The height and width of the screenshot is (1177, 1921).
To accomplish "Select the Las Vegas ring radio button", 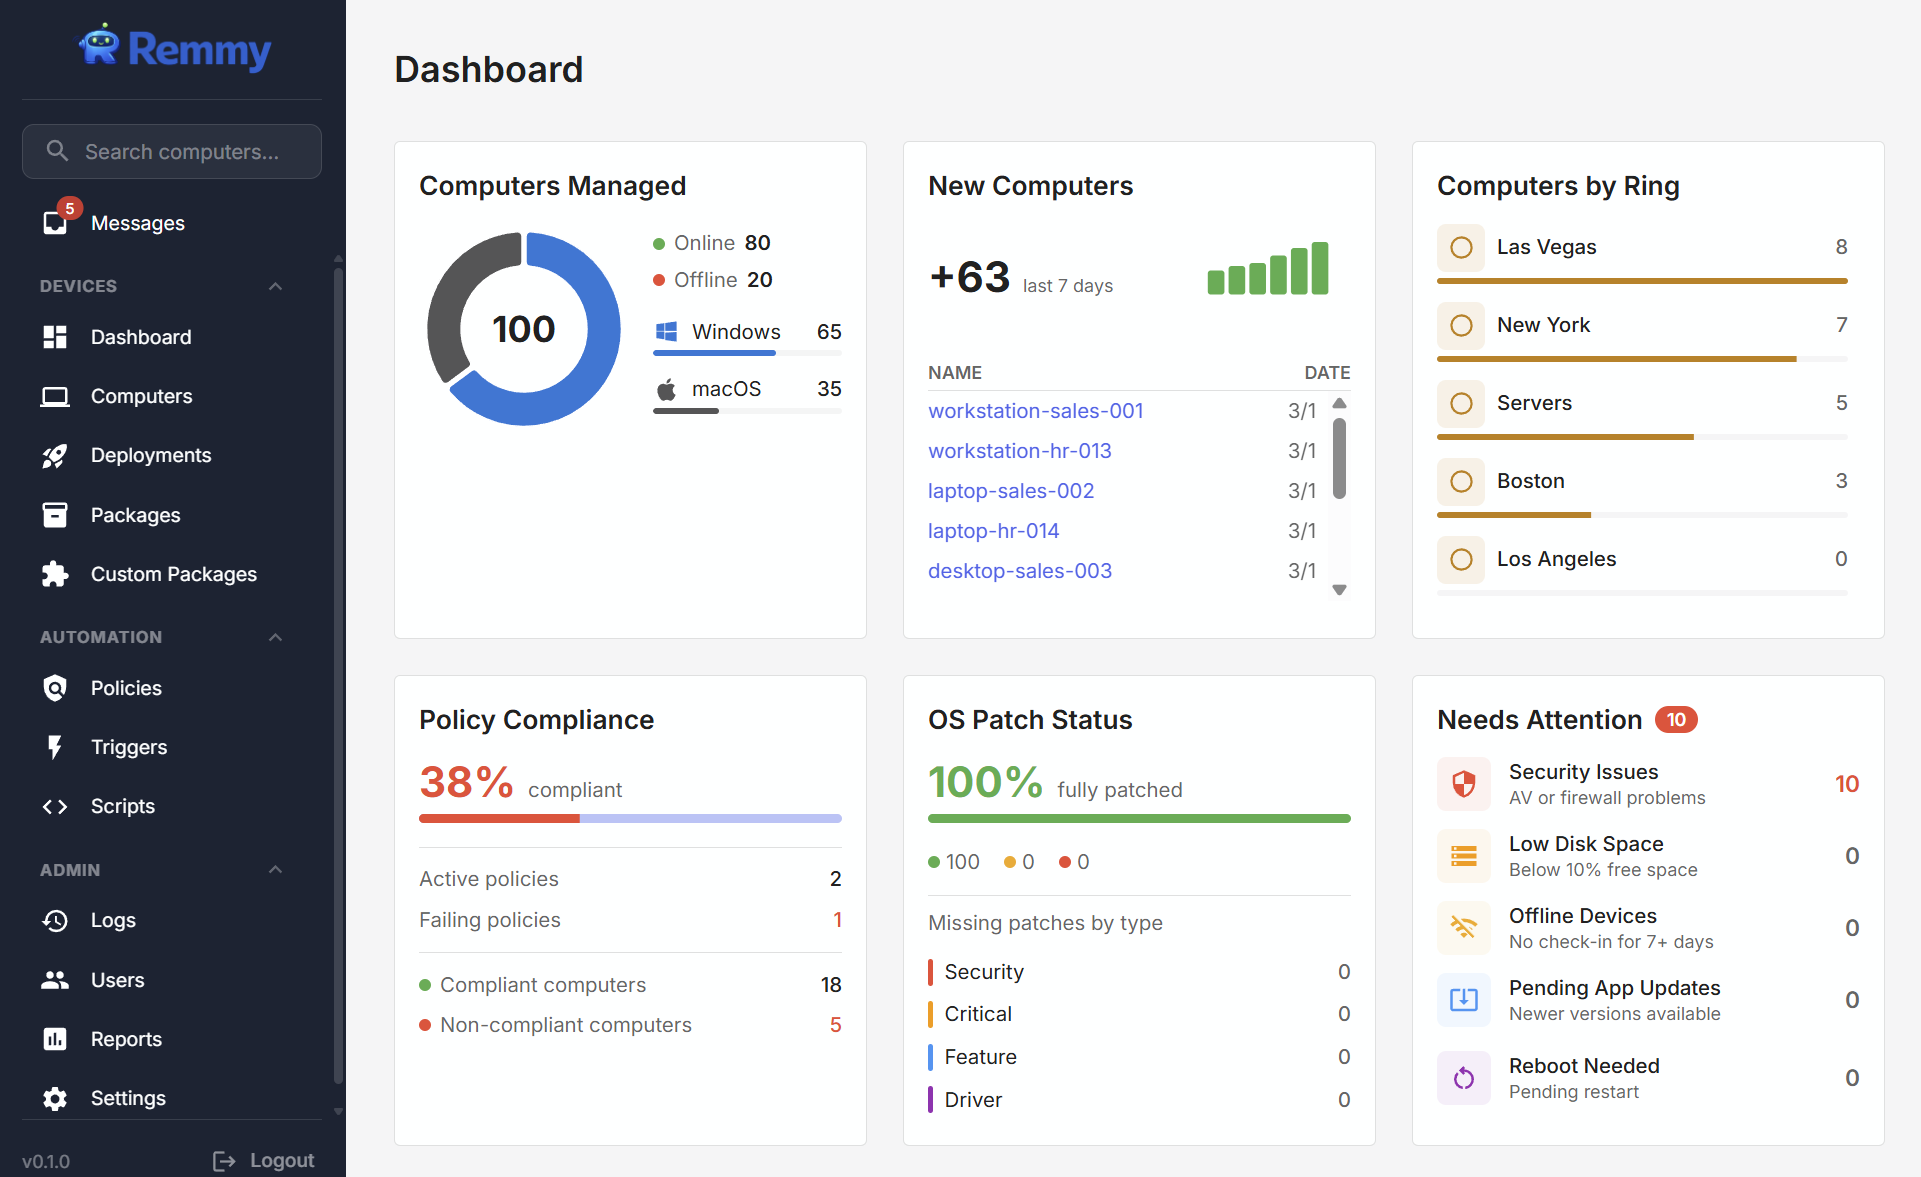I will point(1462,247).
